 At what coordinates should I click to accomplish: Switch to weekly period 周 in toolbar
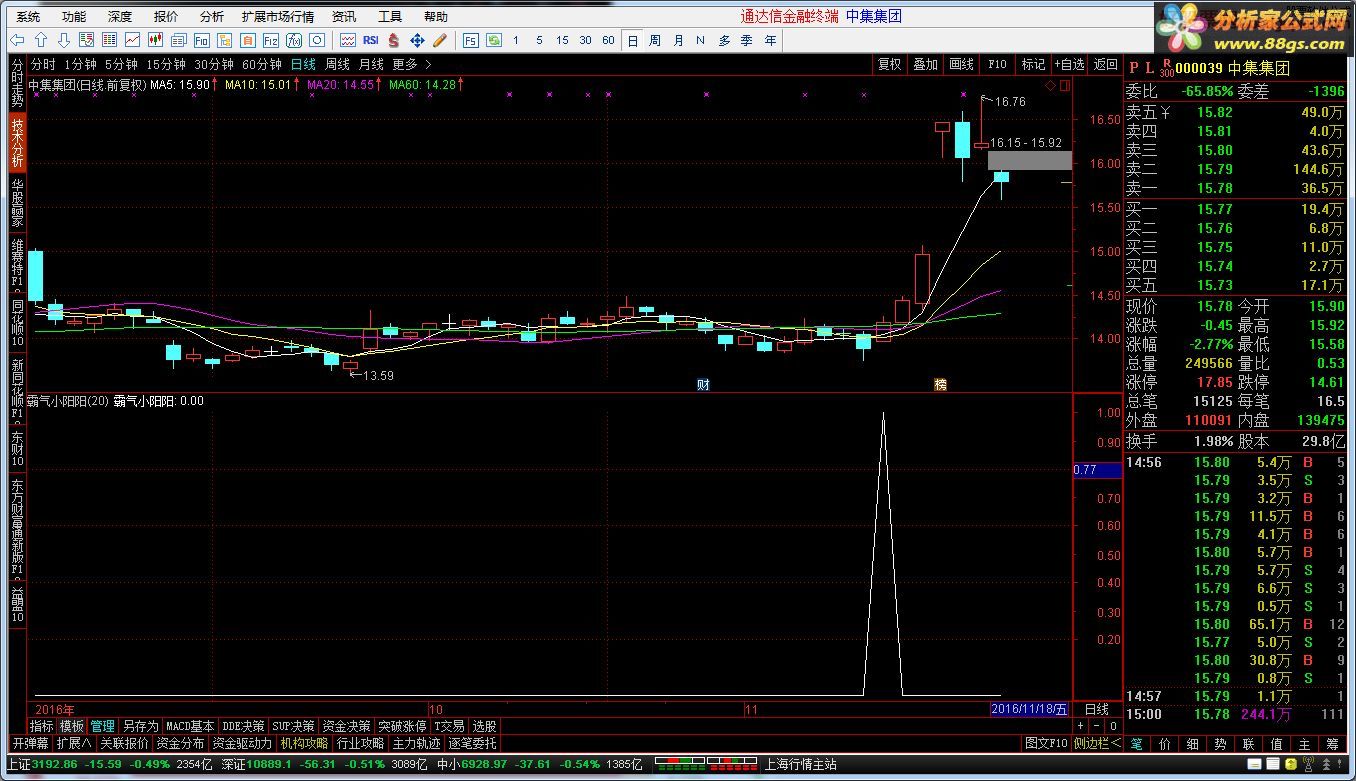click(x=655, y=40)
